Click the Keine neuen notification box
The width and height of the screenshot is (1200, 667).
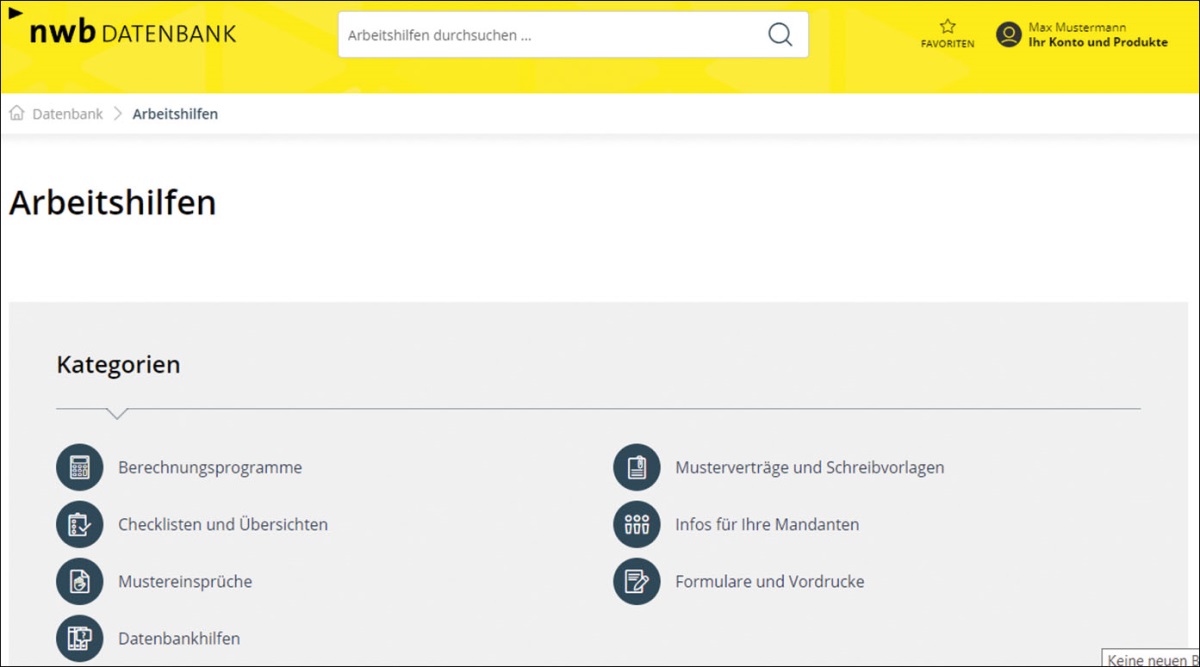click(x=1152, y=659)
